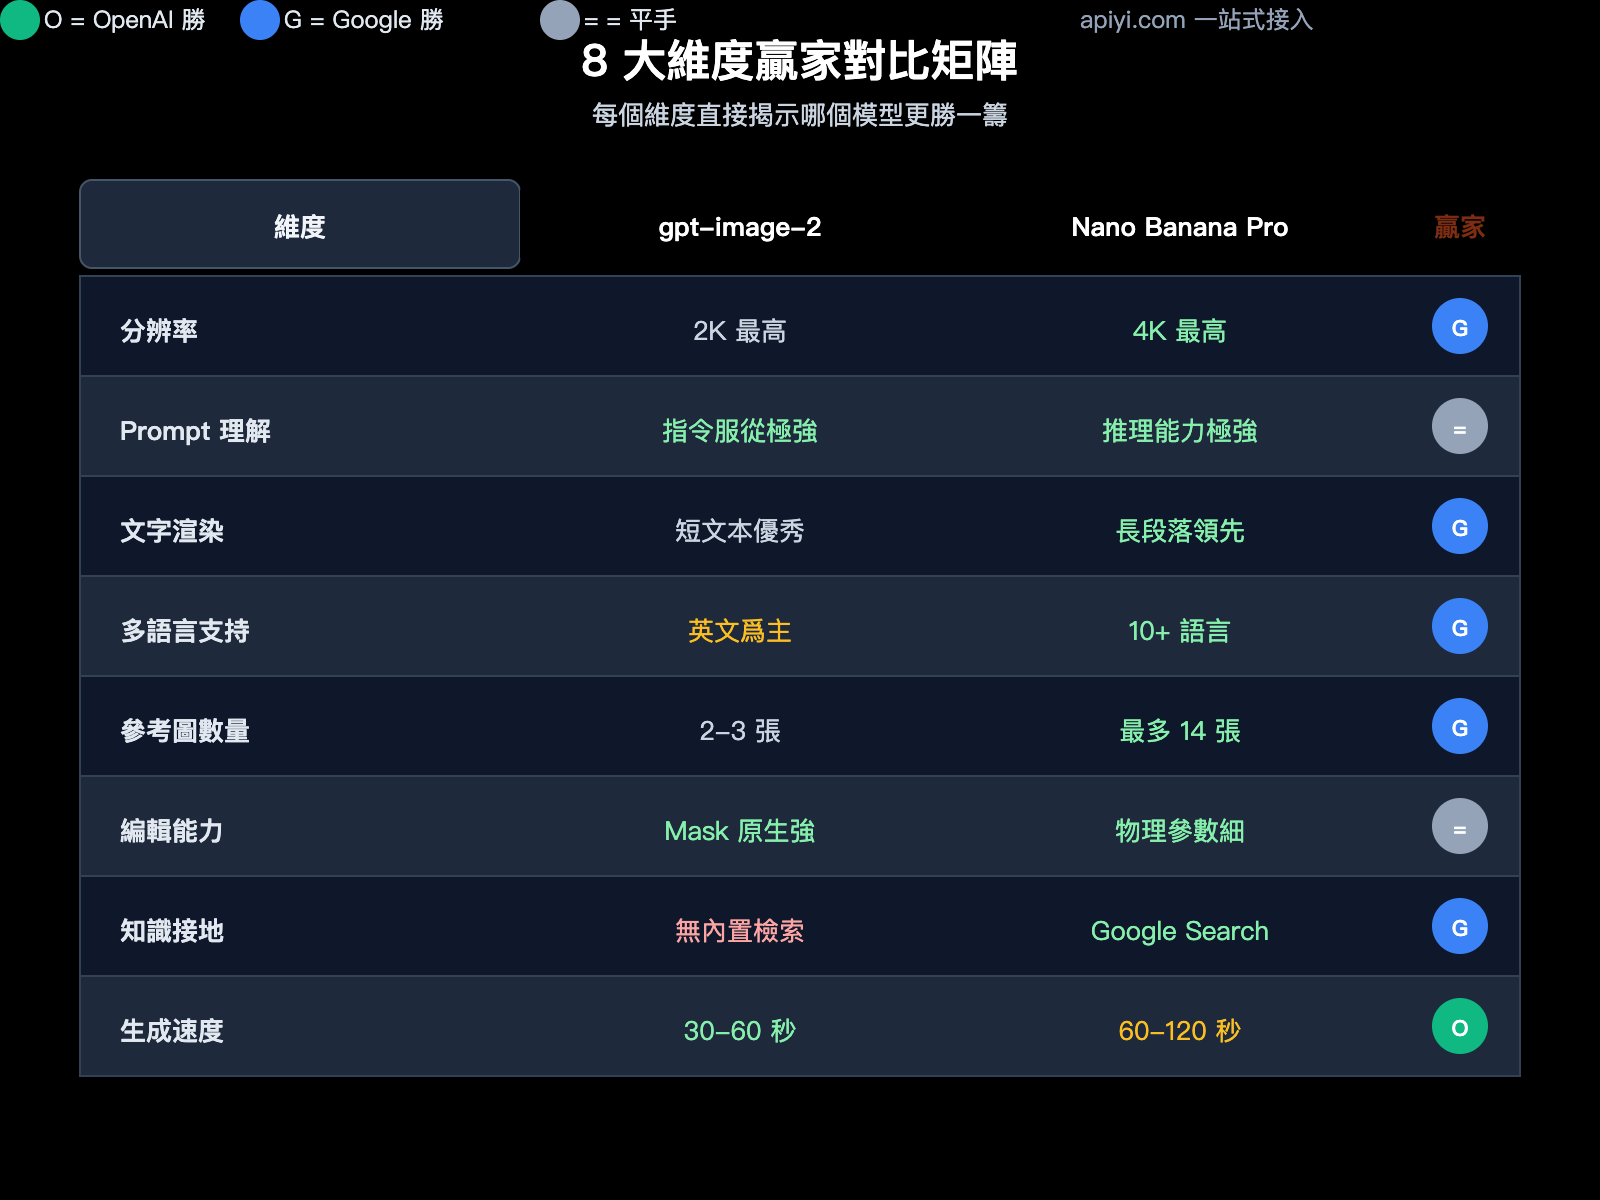Click the G badge beside 知識接地
This screenshot has width=1600, height=1200.
tap(1459, 926)
